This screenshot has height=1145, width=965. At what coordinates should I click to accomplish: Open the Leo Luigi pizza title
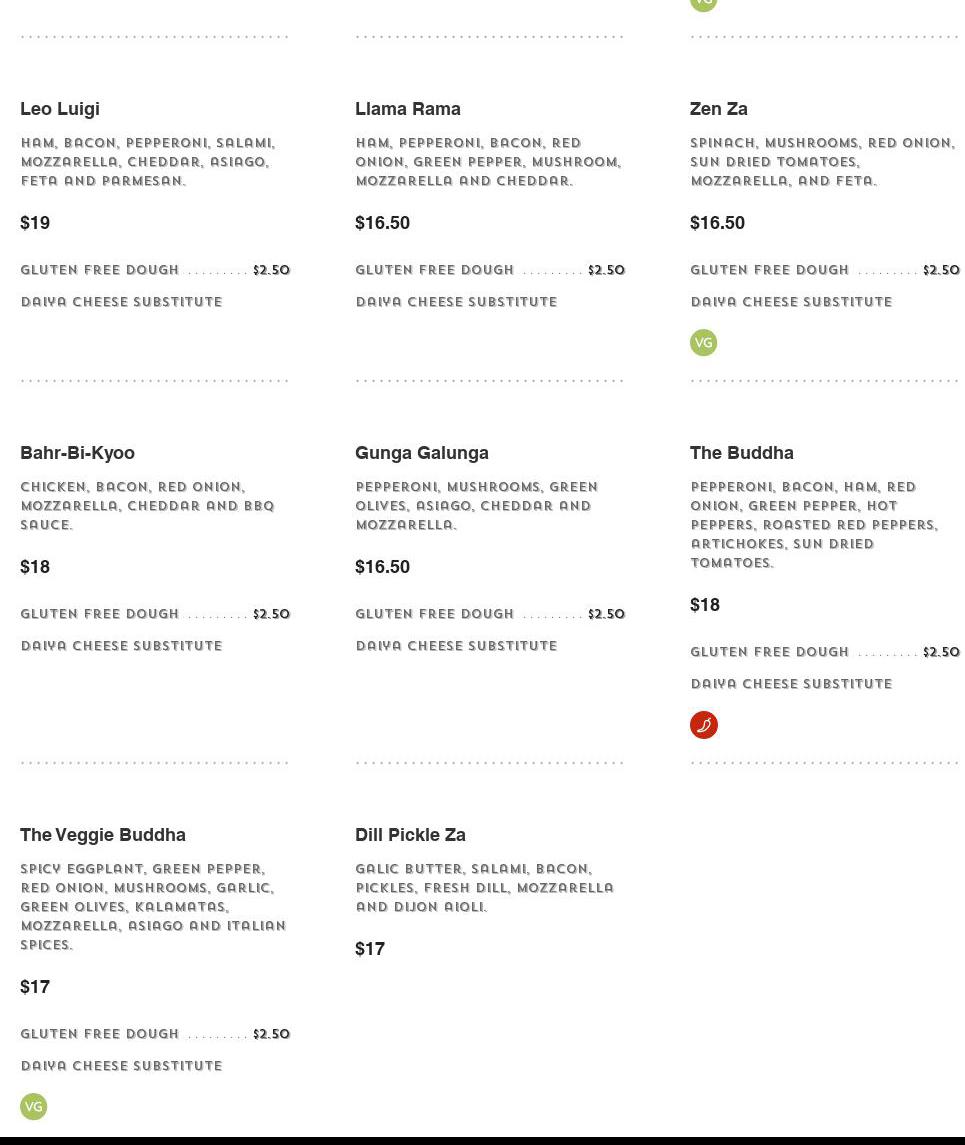pyautogui.click(x=60, y=109)
